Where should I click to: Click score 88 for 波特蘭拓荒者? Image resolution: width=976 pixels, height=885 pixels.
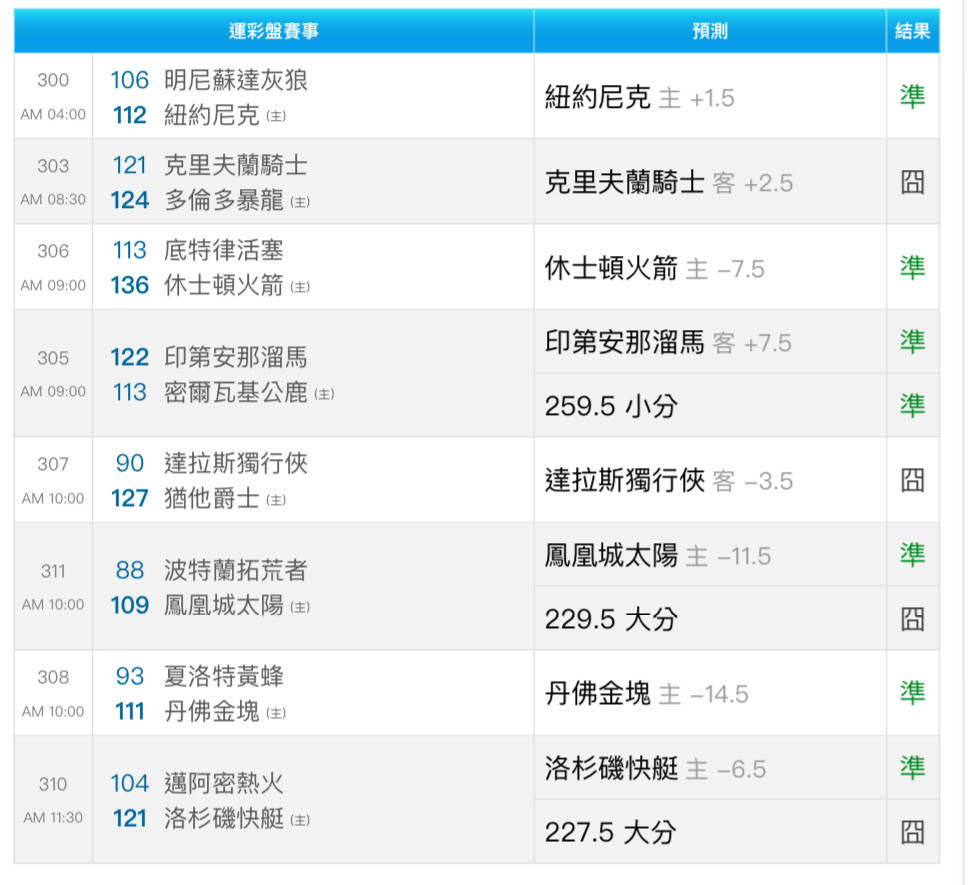click(129, 570)
